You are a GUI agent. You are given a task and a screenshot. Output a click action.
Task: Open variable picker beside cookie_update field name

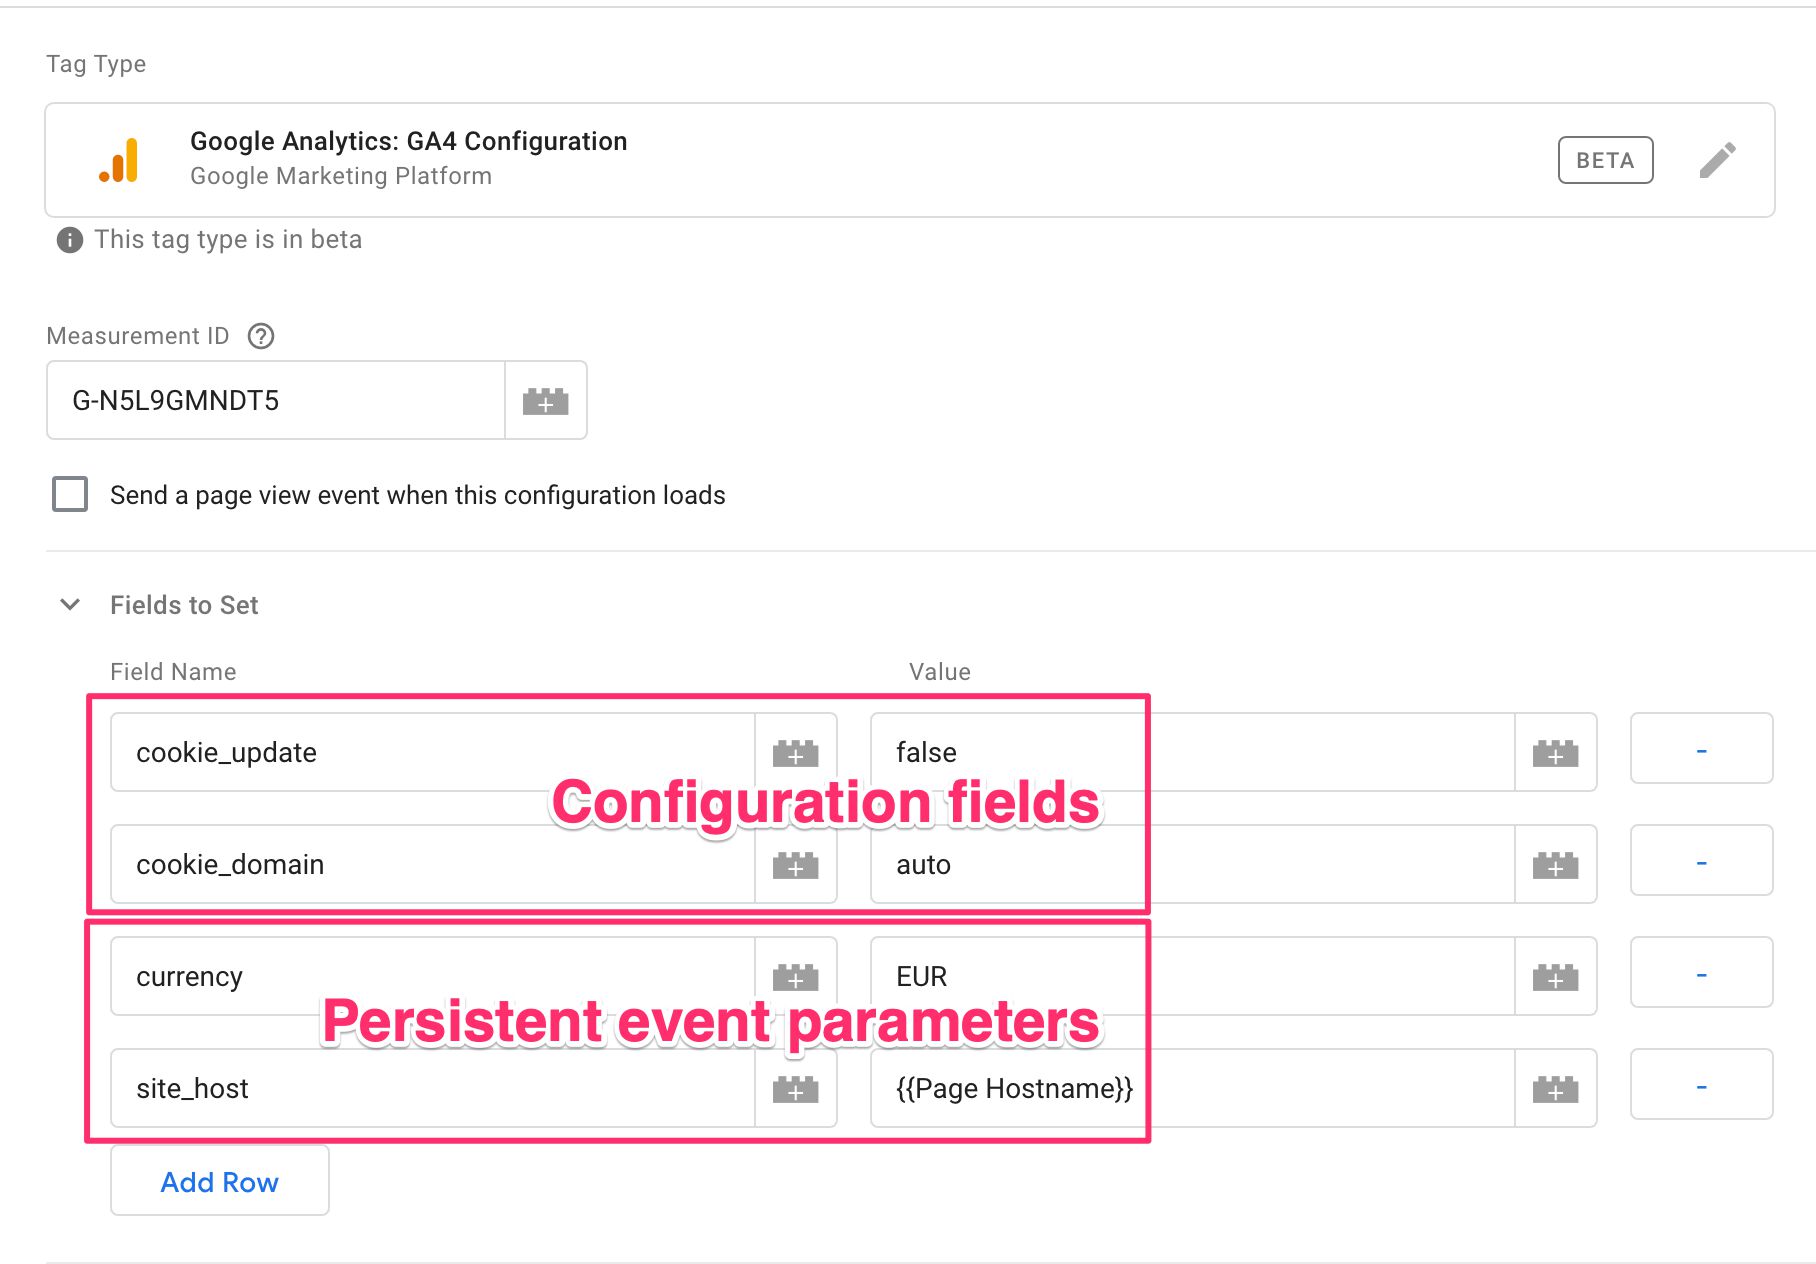click(x=796, y=753)
